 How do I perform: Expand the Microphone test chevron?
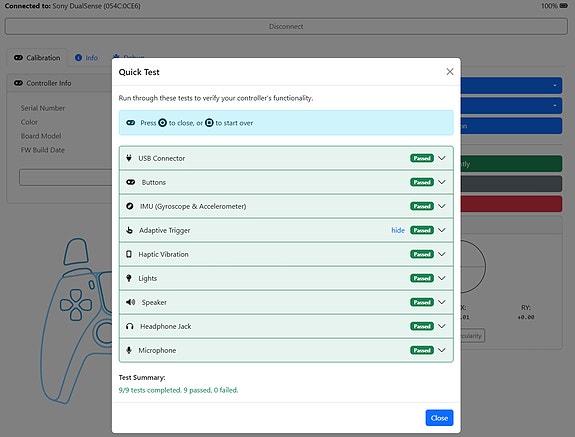click(x=442, y=350)
